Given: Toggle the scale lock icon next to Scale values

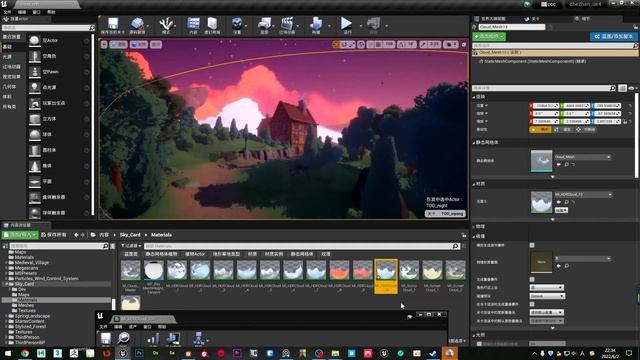Looking at the screenshot, I should (x=625, y=121).
